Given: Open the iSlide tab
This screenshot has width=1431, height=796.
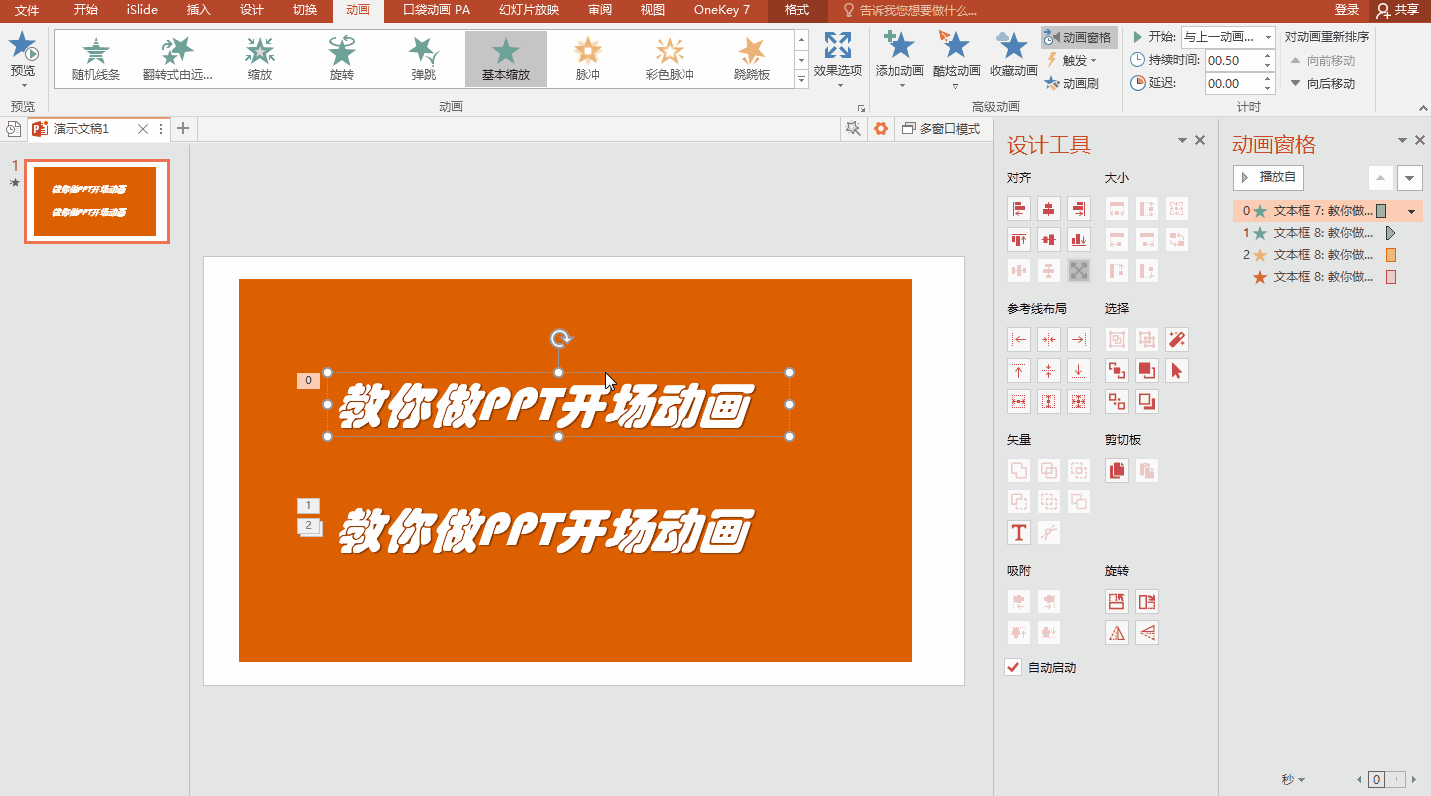Looking at the screenshot, I should coord(141,10).
